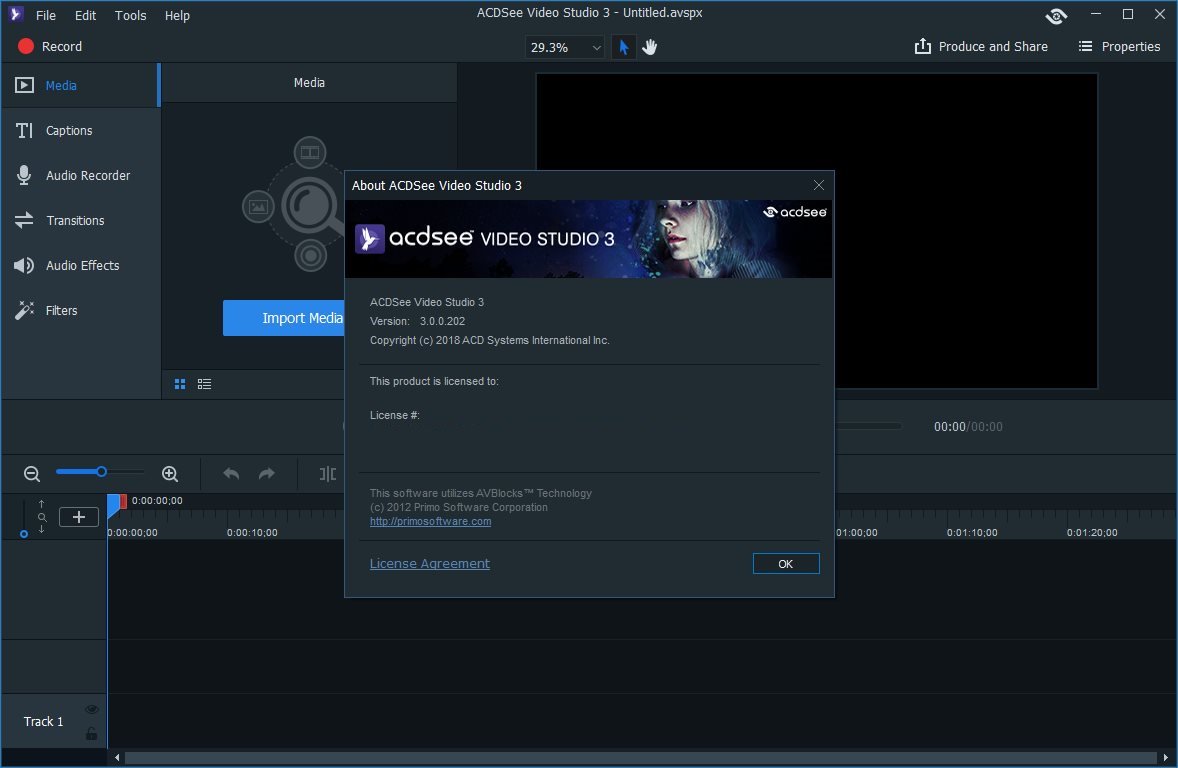Click the Media panel header
The image size is (1178, 768).
(310, 83)
